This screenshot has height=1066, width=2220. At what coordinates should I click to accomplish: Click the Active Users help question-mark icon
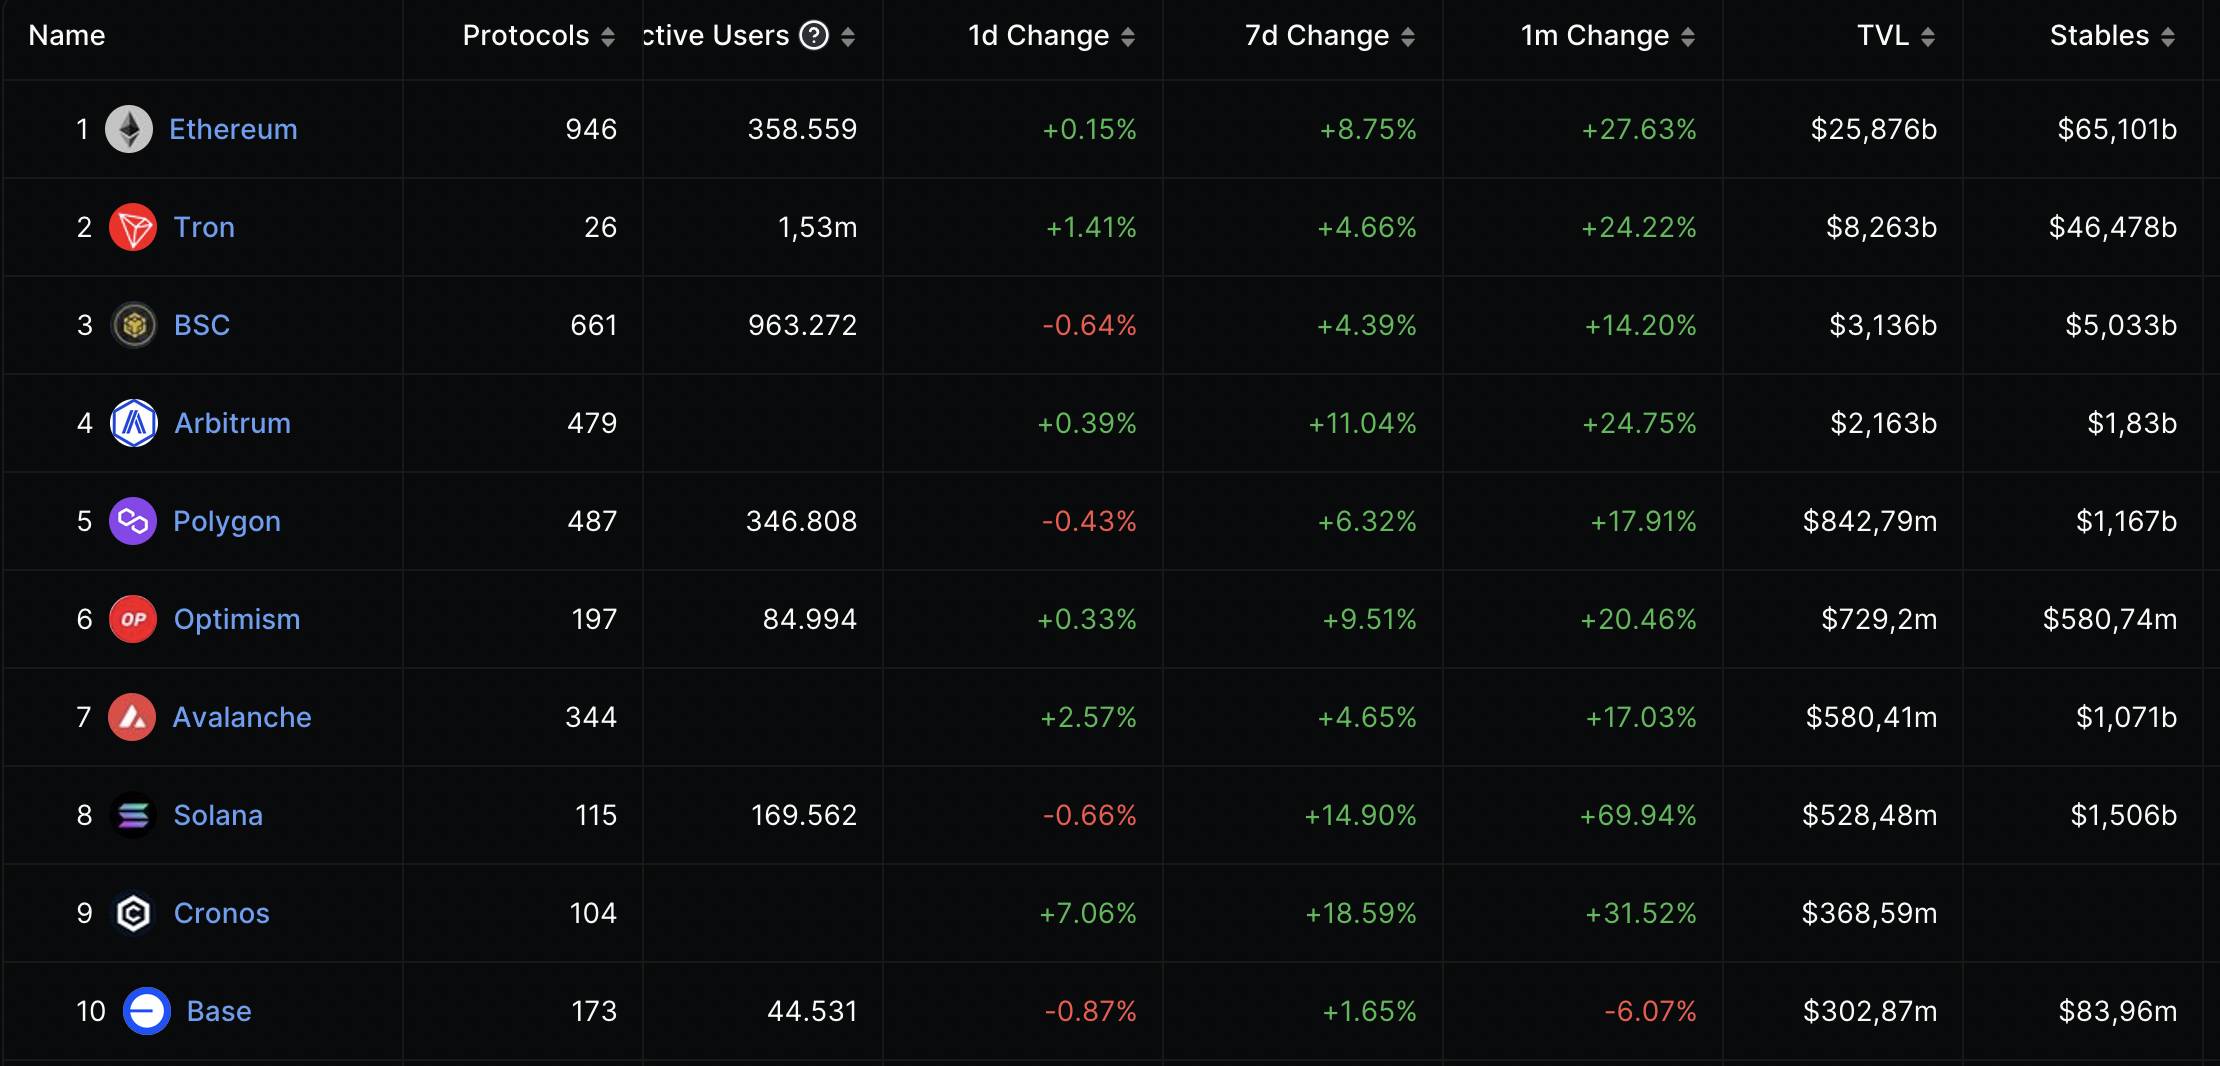(815, 36)
